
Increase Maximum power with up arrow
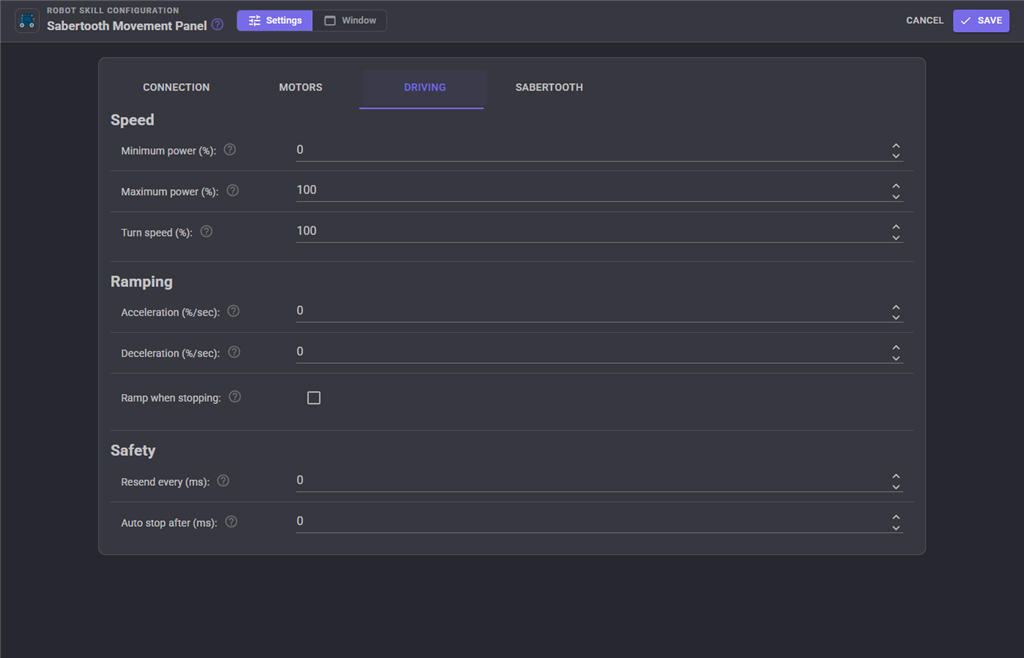(896, 186)
